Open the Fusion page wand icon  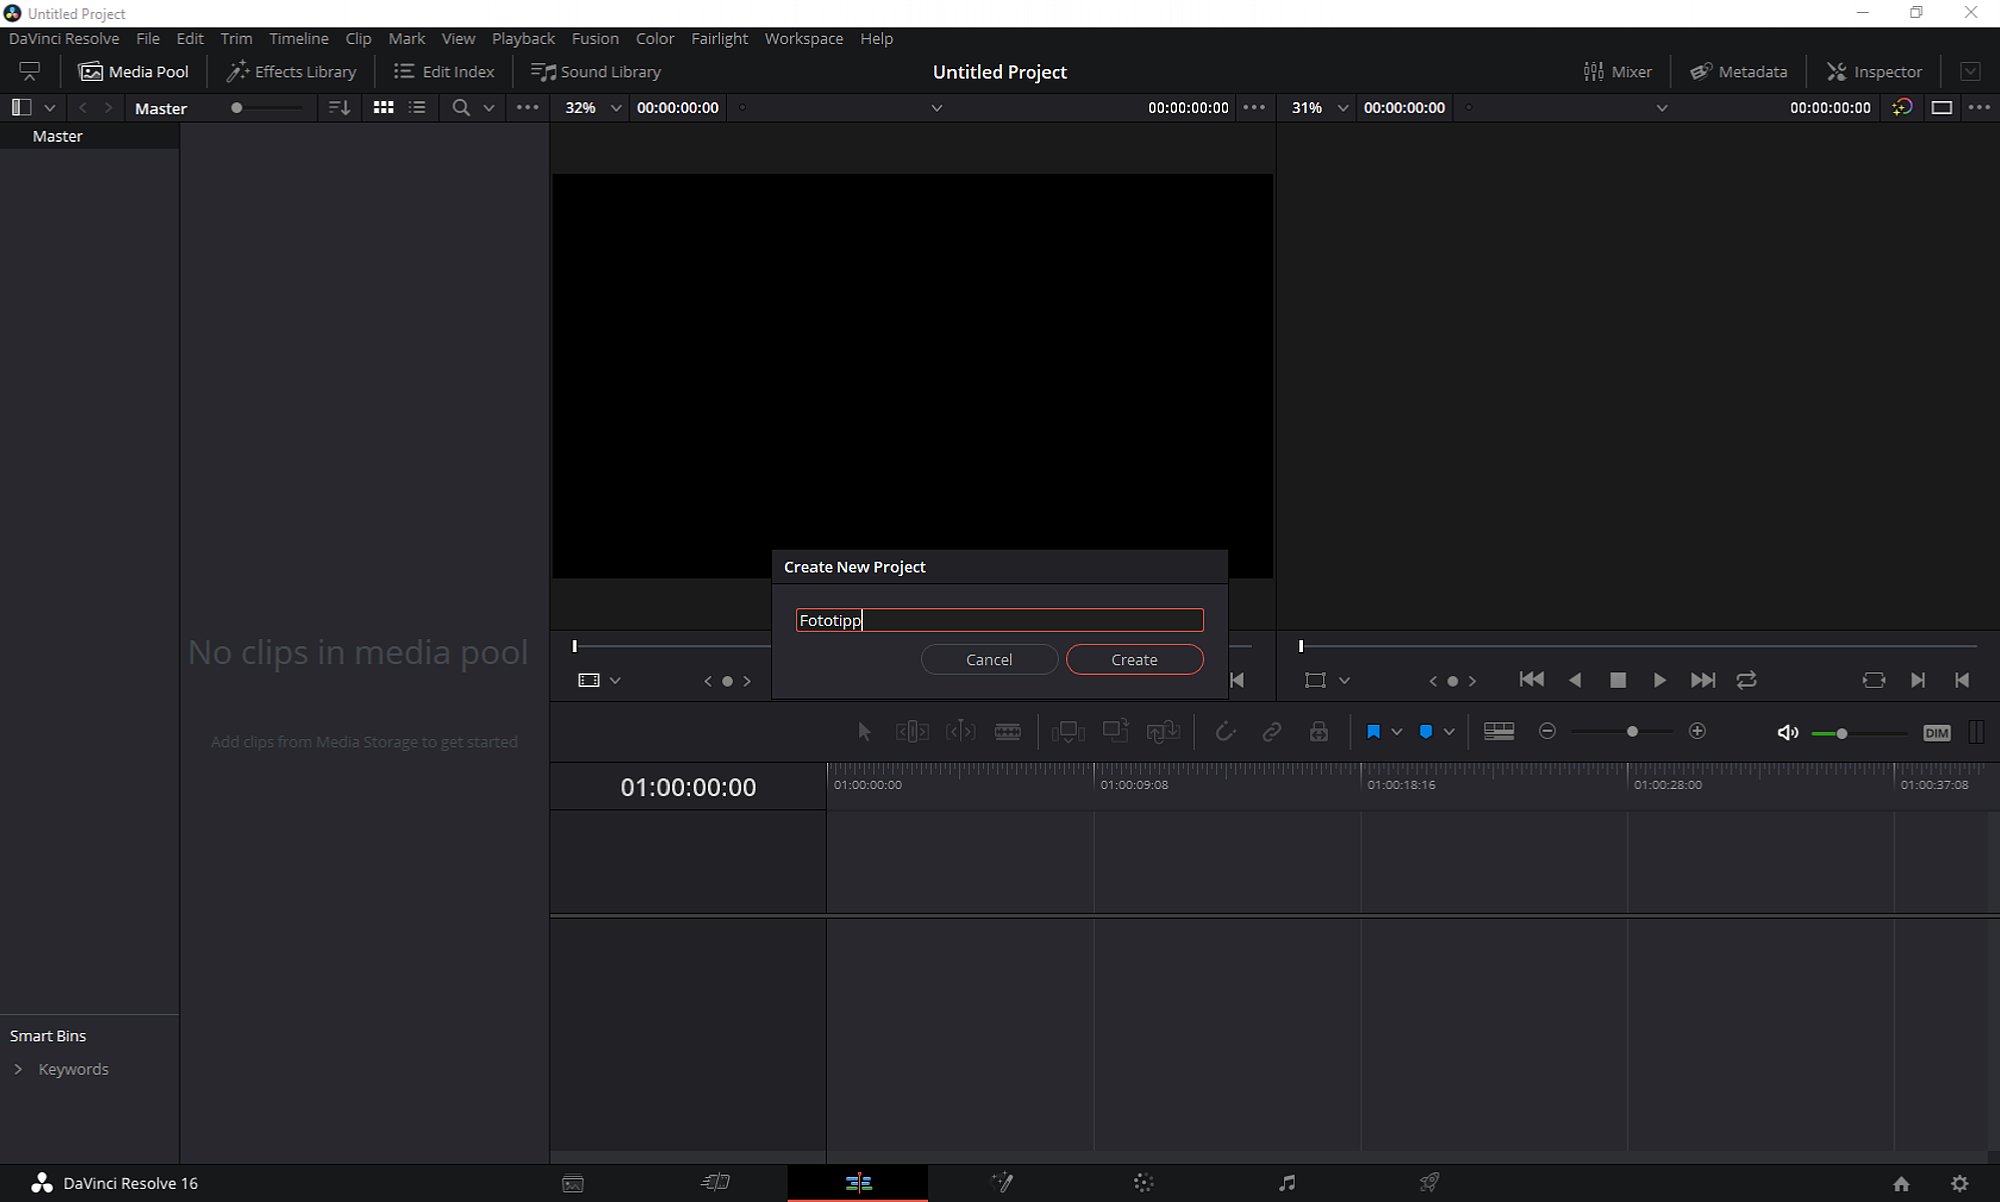[x=1001, y=1183]
